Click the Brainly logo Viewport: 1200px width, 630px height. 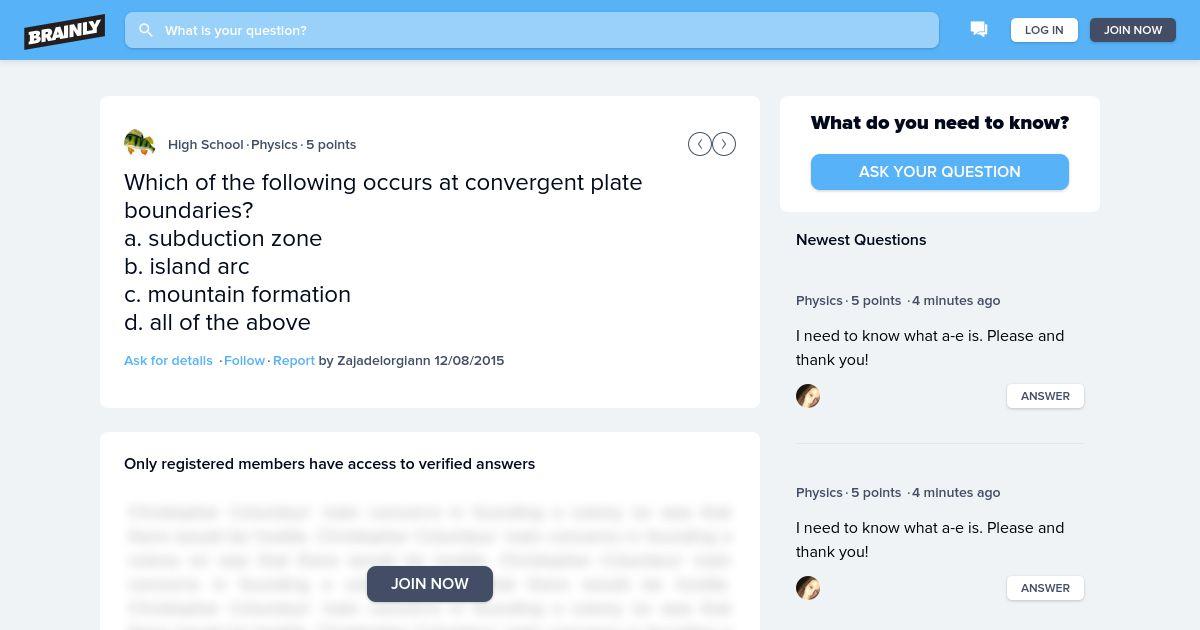[x=65, y=31]
